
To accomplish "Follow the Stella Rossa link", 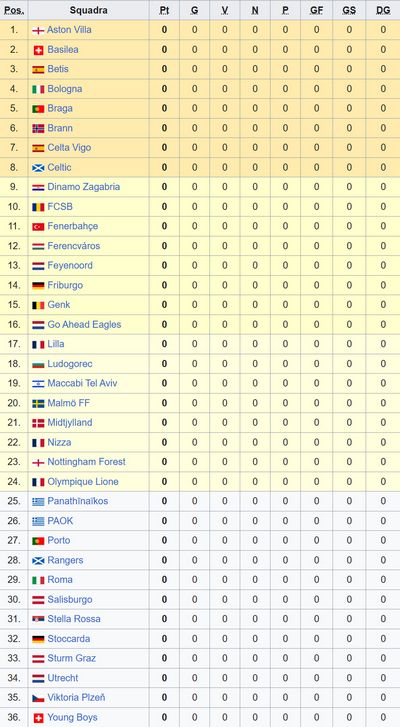I will pos(74,619).
